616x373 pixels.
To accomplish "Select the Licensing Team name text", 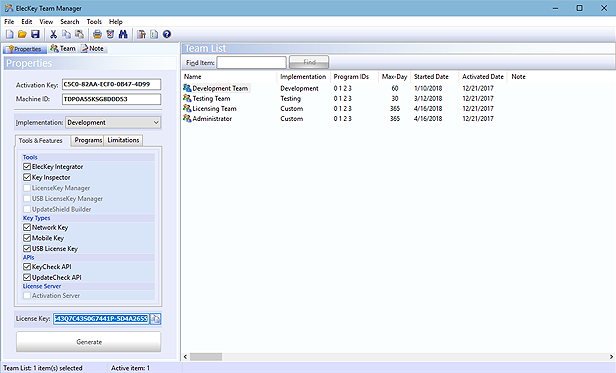I will pyautogui.click(x=214, y=108).
